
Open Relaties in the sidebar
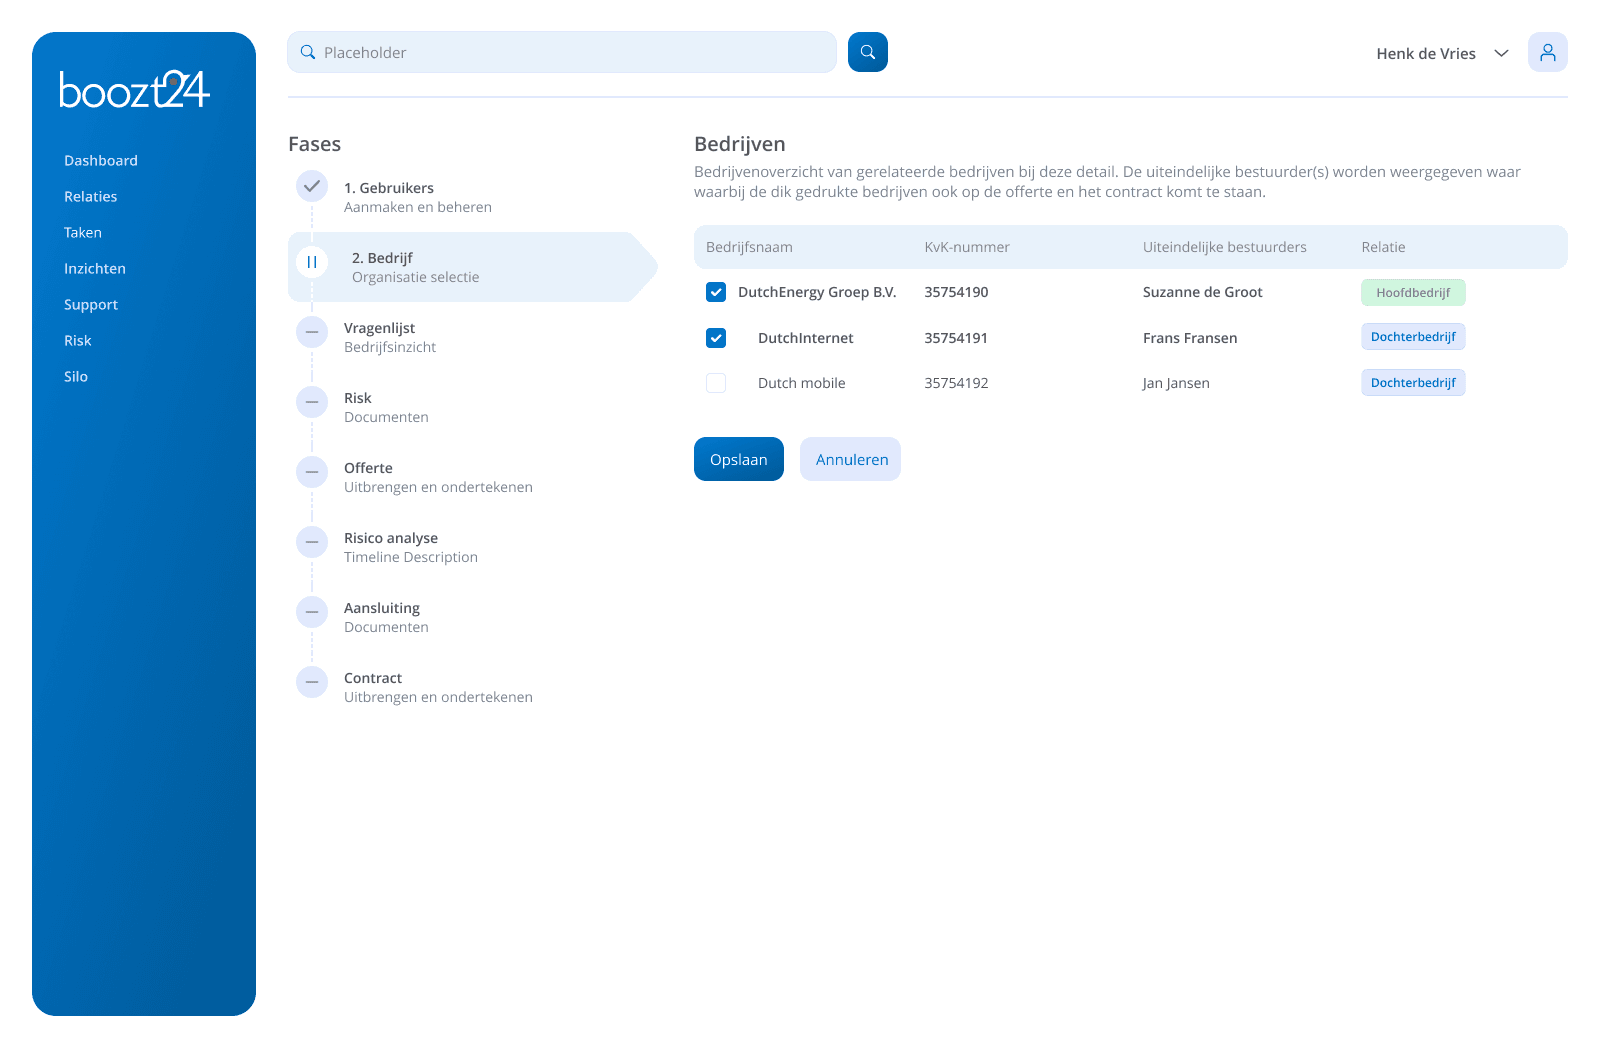[x=90, y=196]
